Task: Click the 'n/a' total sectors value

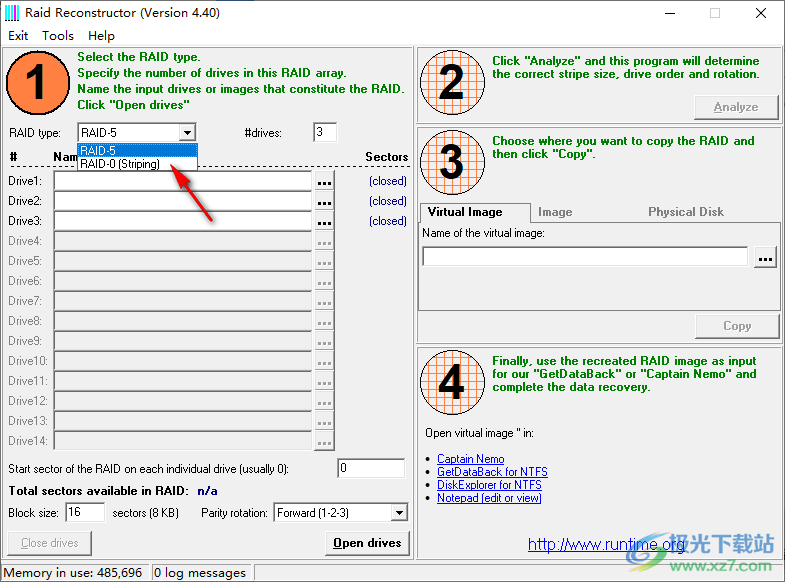Action: click(207, 491)
